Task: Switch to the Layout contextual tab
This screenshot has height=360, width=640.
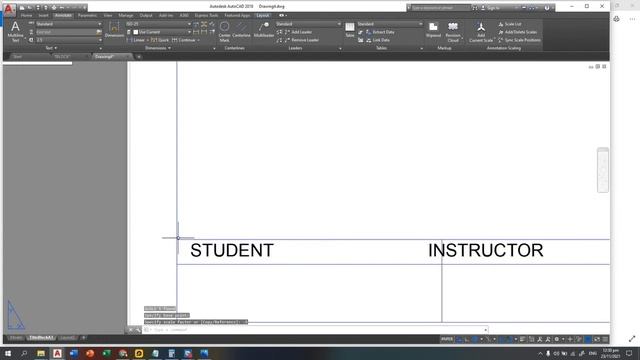Action: [x=263, y=16]
